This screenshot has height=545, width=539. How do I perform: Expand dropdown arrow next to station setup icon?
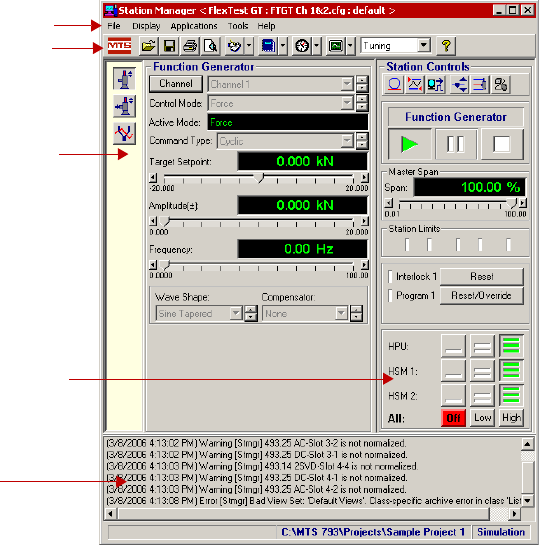249,46
